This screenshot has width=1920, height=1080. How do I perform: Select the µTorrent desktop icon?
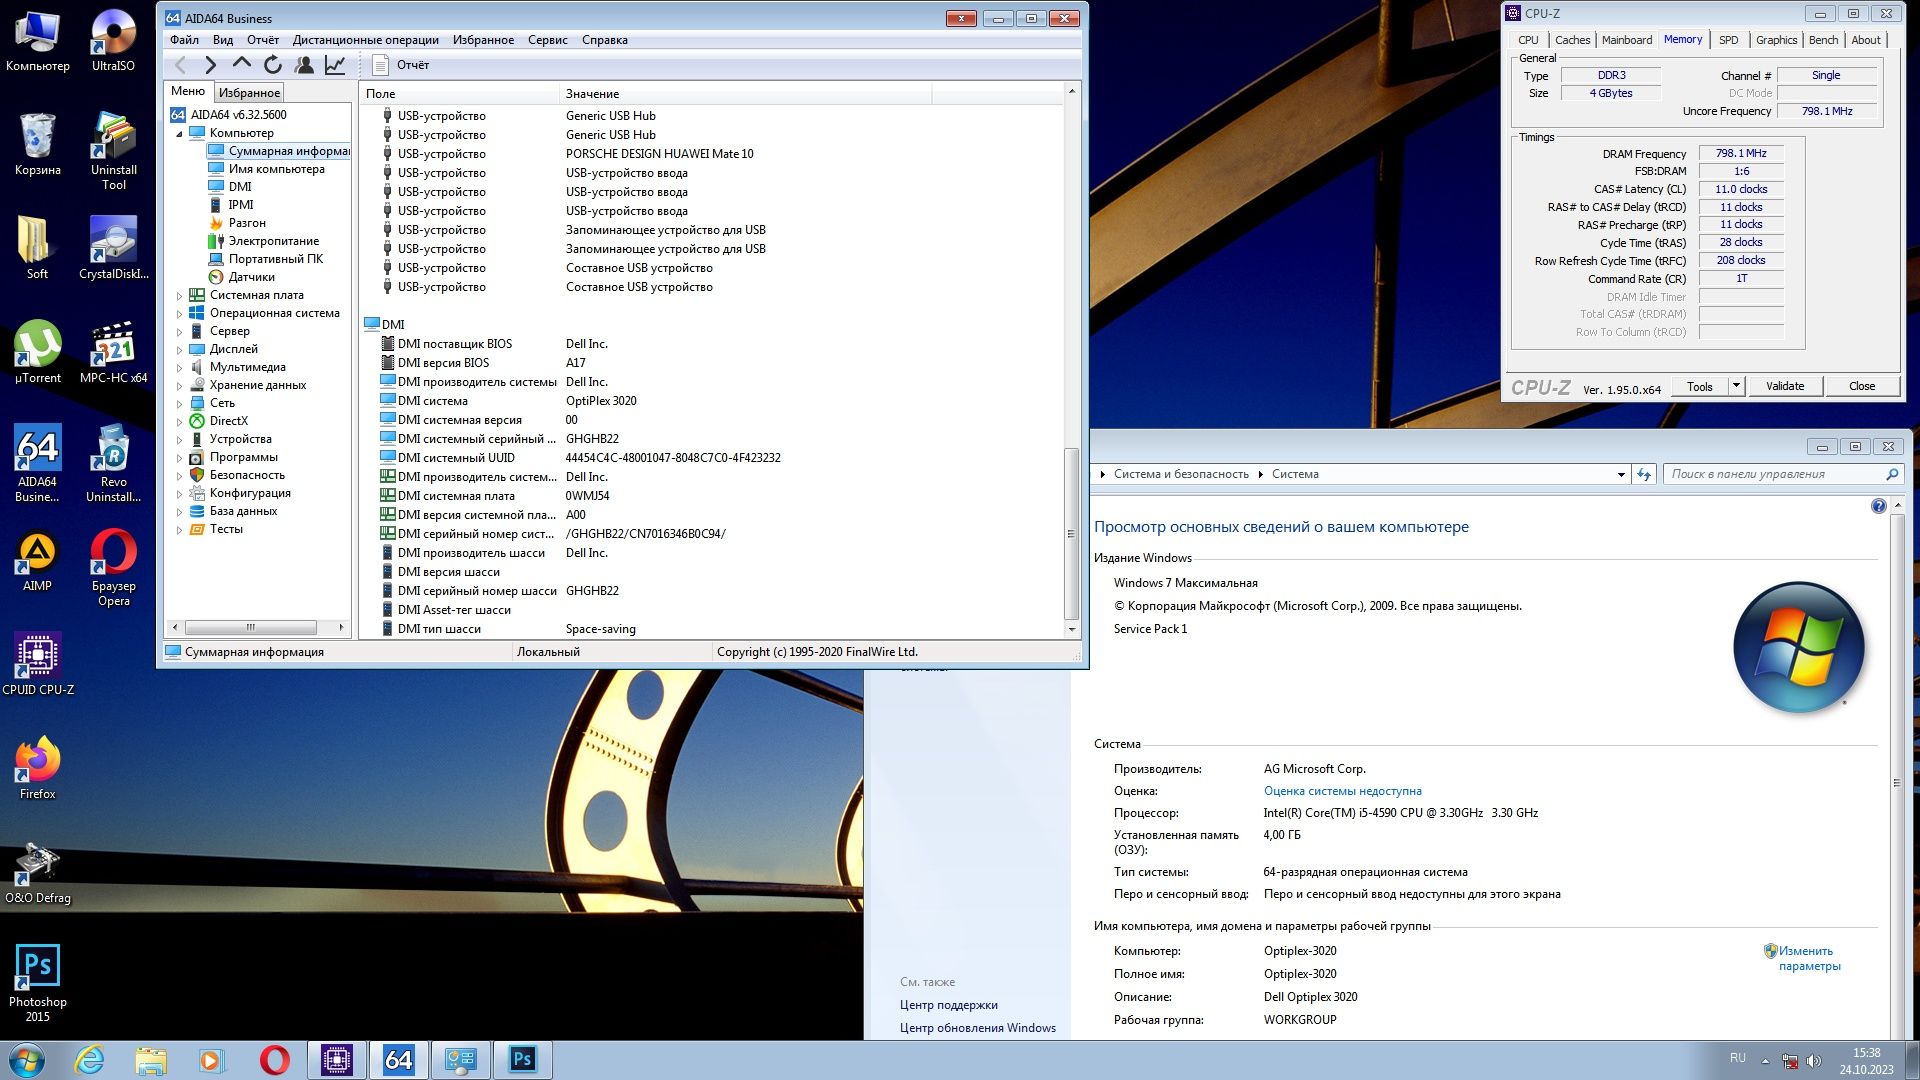[37, 352]
